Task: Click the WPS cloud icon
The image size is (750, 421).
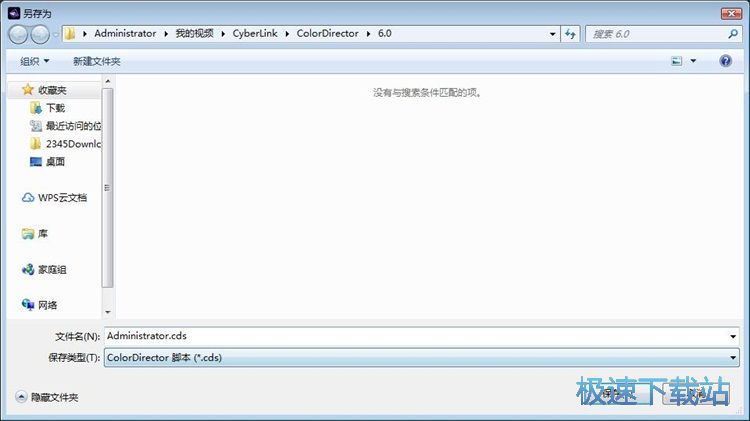Action: (28, 198)
